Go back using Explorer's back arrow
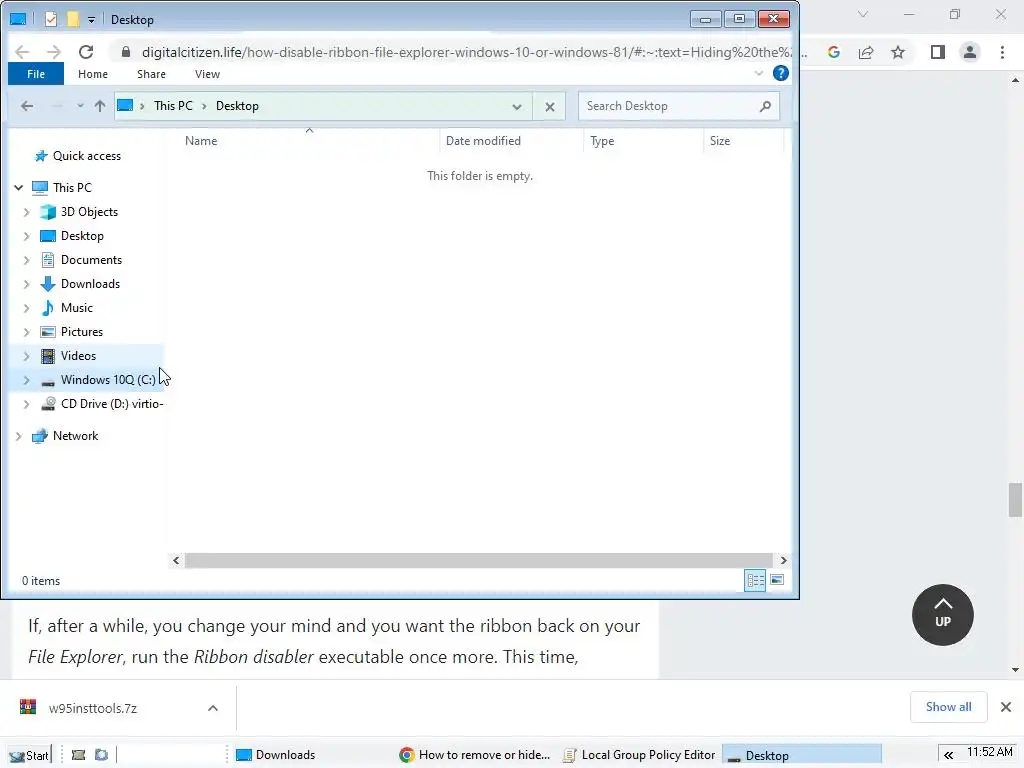 coord(27,106)
